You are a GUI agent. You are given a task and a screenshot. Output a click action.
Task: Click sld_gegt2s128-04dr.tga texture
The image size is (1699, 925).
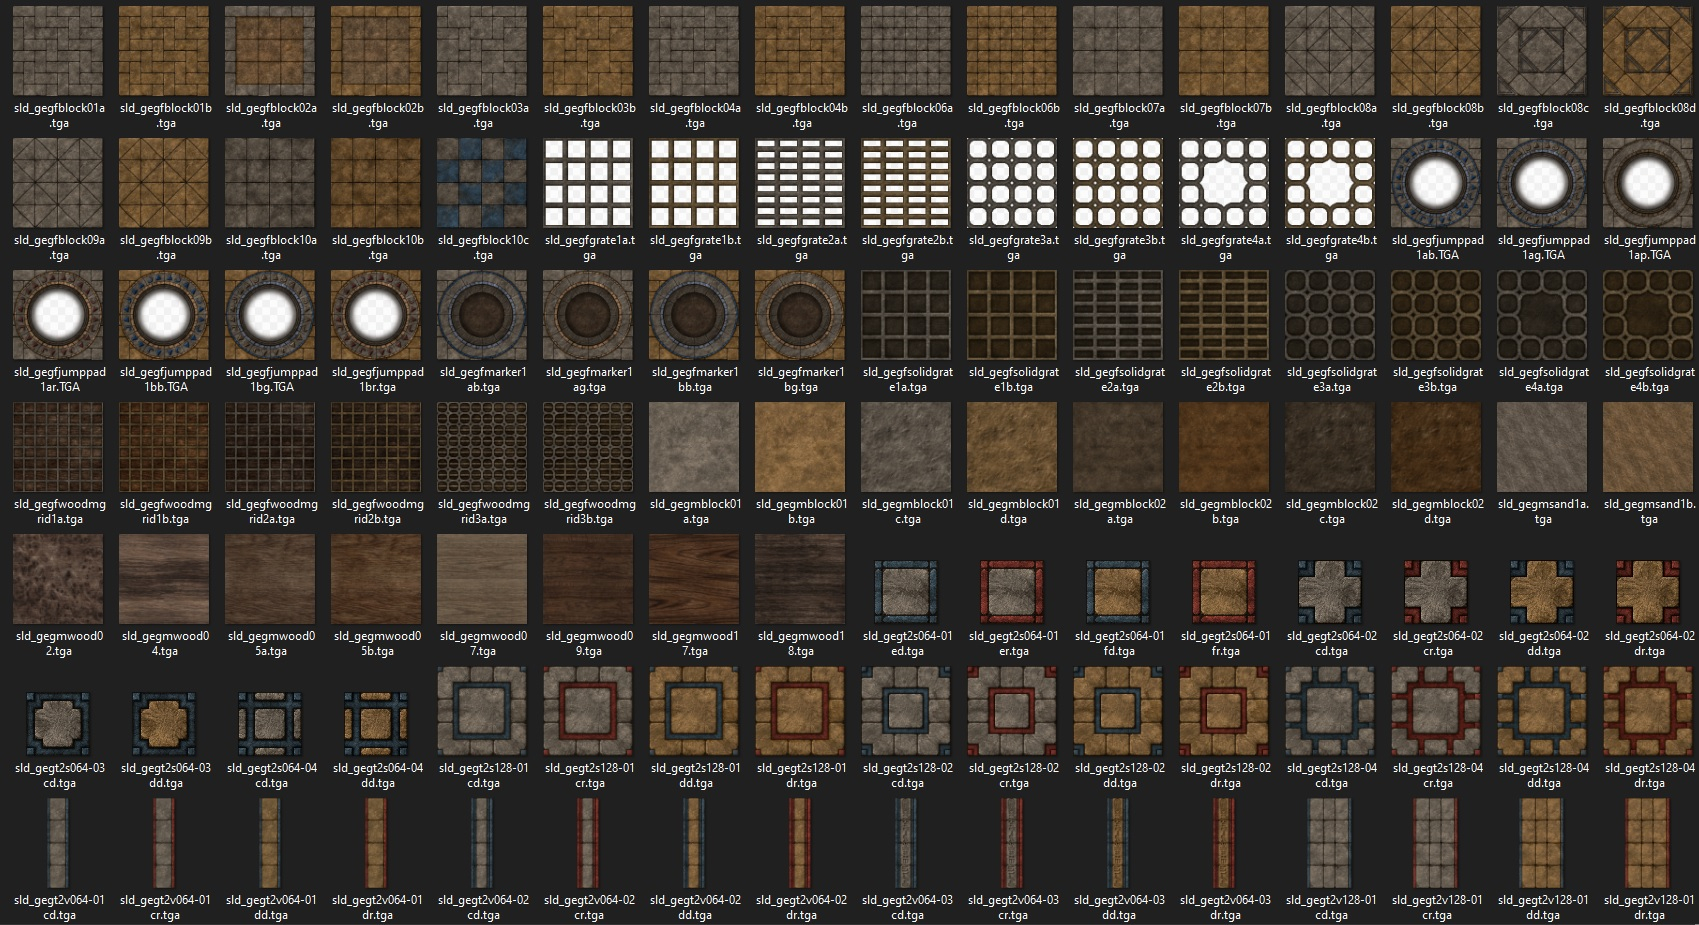click(x=1648, y=711)
